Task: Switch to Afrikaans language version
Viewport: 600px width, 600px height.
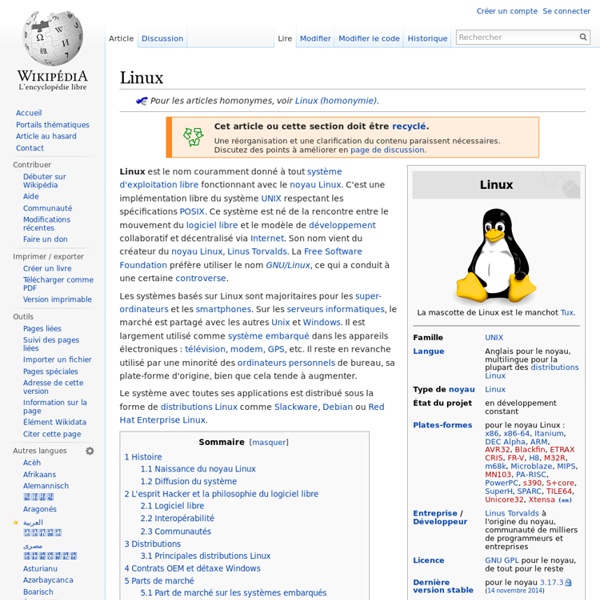Action: click(x=39, y=474)
